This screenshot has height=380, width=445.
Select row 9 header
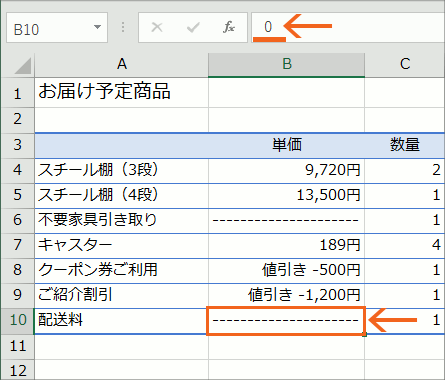coord(17,296)
